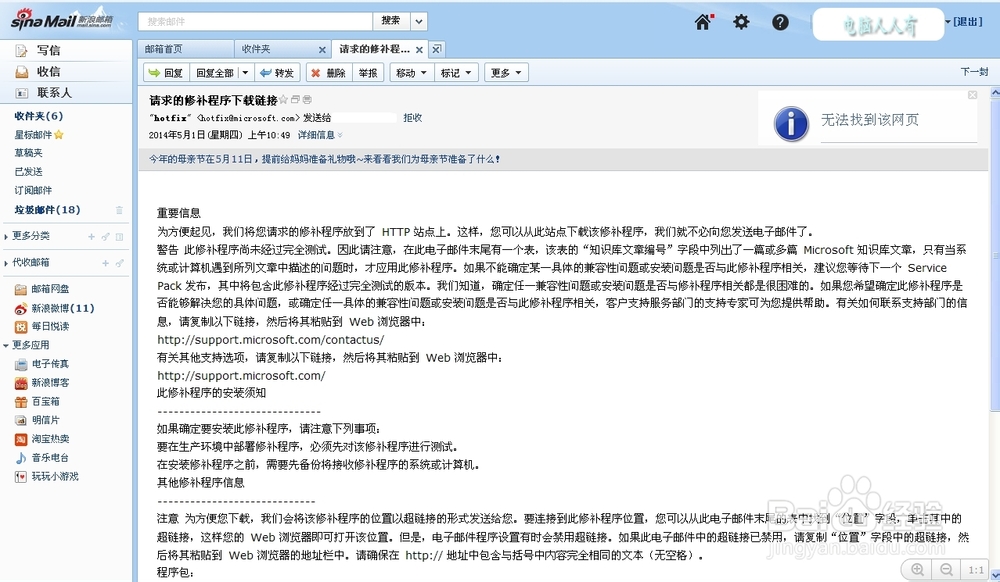Open settings with the gear icon
Screen dimensions: 1000x582
coord(741,22)
